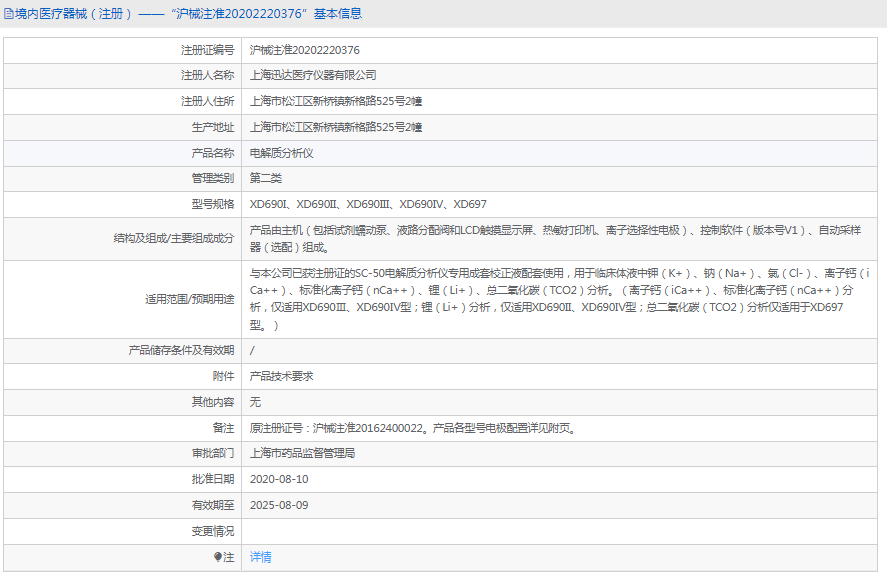Click structure description starting 产品由主机
The height and width of the screenshot is (575, 887).
(x=555, y=239)
